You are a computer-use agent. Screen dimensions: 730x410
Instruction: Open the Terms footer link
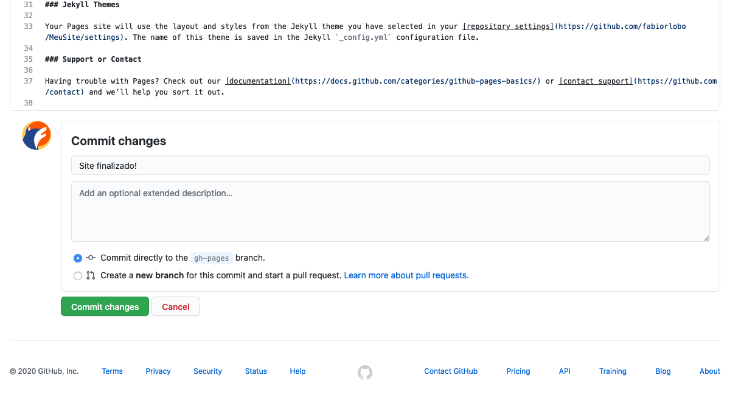112,371
